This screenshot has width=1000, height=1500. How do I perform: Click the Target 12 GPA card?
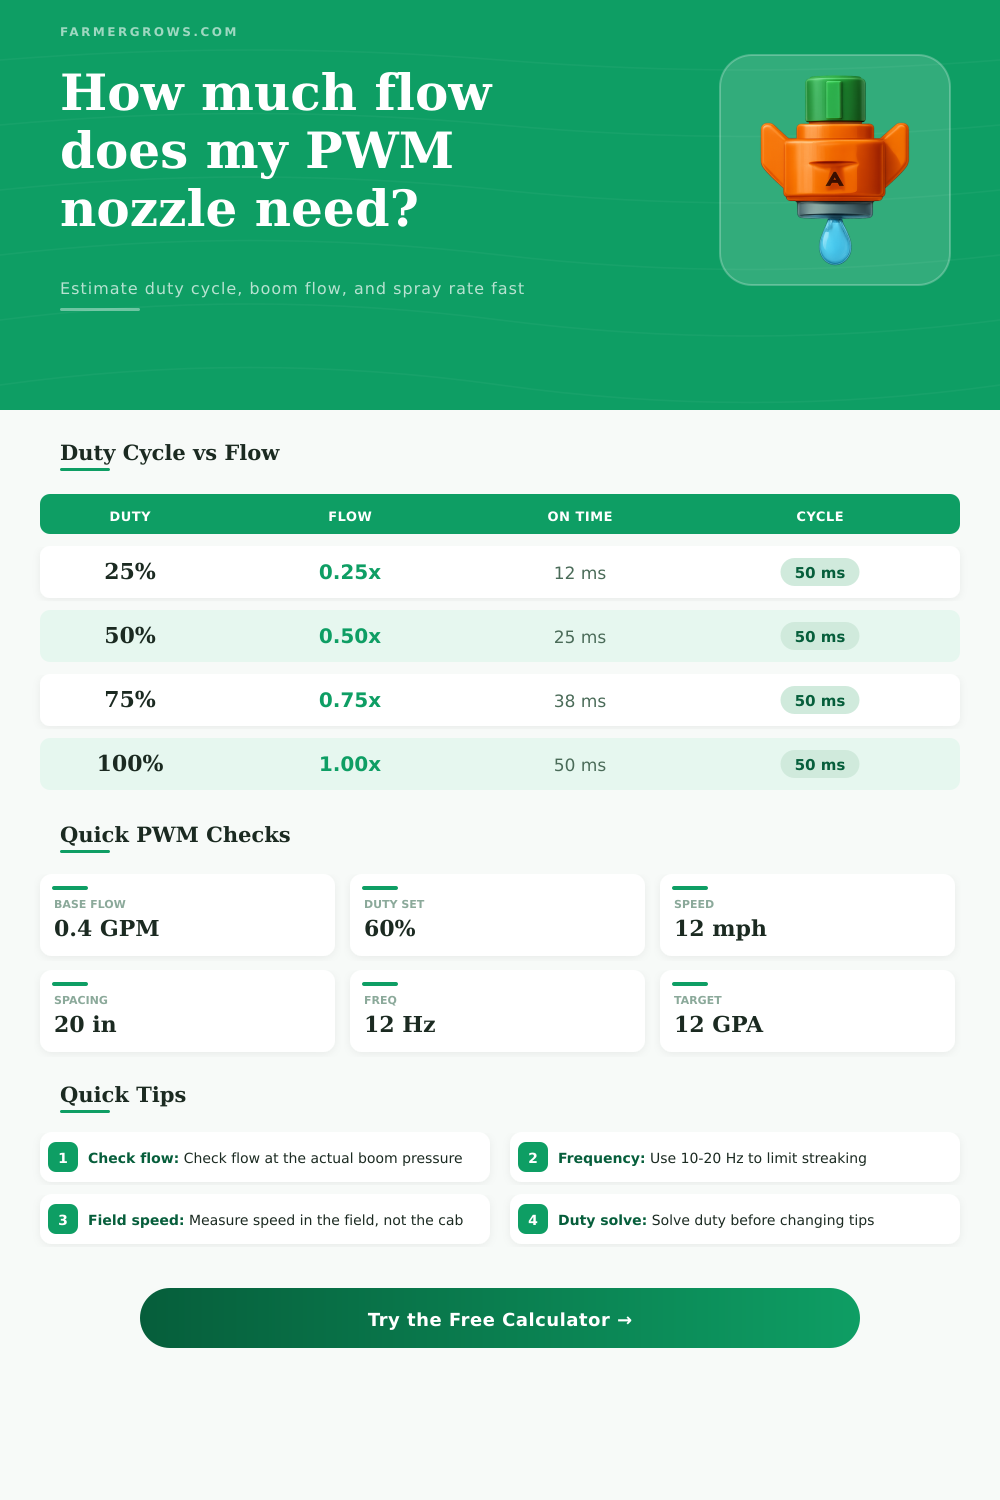(x=807, y=1011)
